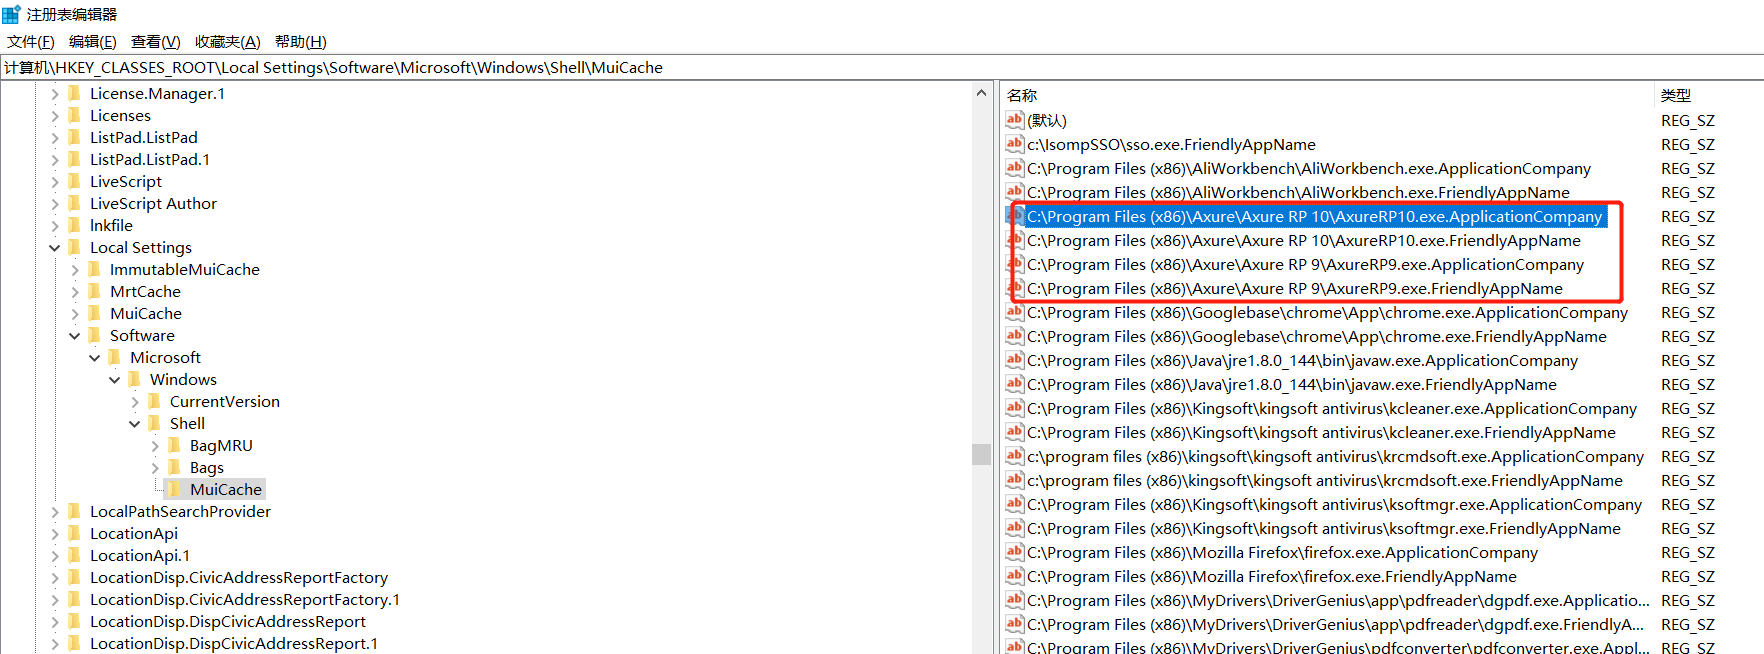Open the 编辑(E) menu
Viewport: 1764px width, 654px height.
click(x=93, y=42)
